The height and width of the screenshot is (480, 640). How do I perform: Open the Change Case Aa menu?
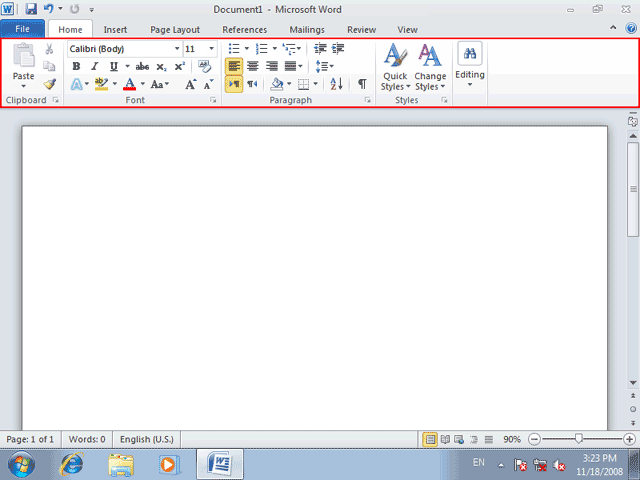pos(159,84)
